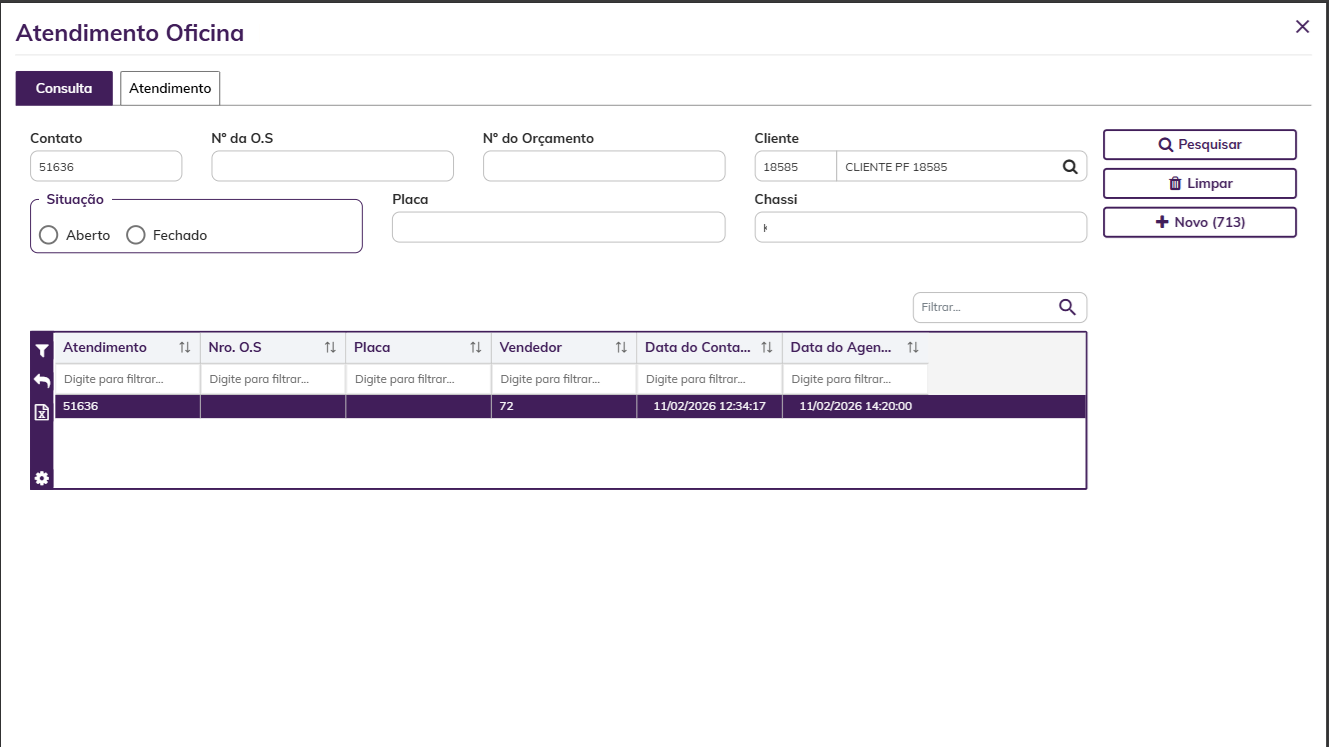Click contact date 11/02/2026 12:34:17

(x=709, y=406)
